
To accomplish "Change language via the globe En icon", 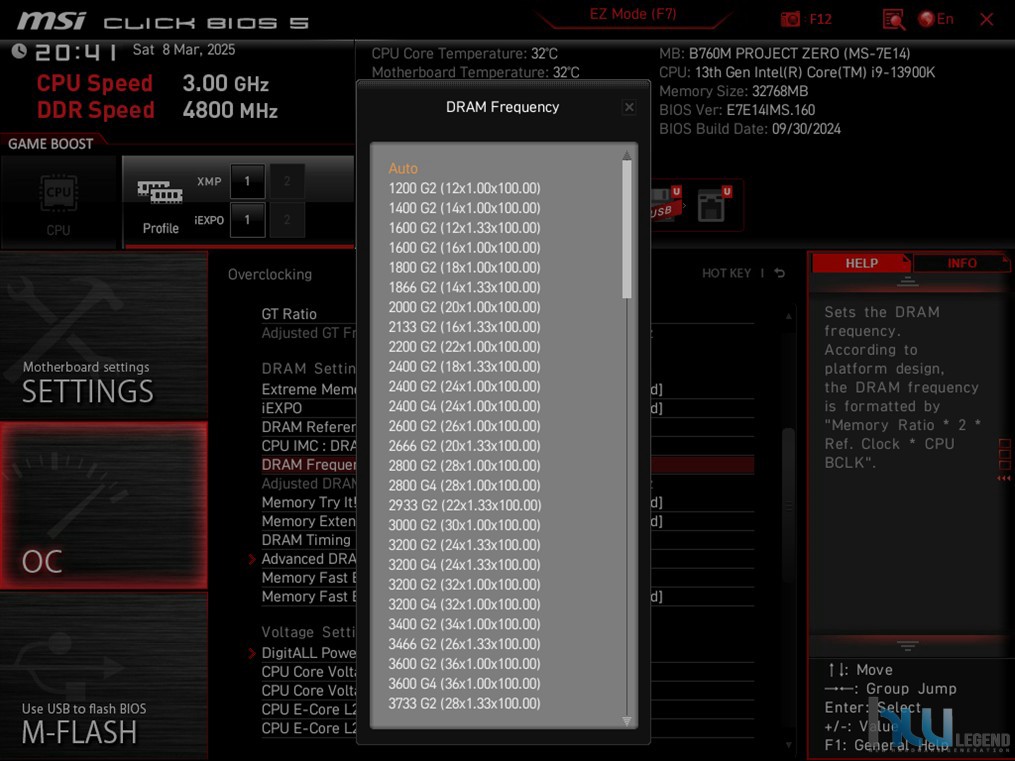I will click(x=936, y=19).
